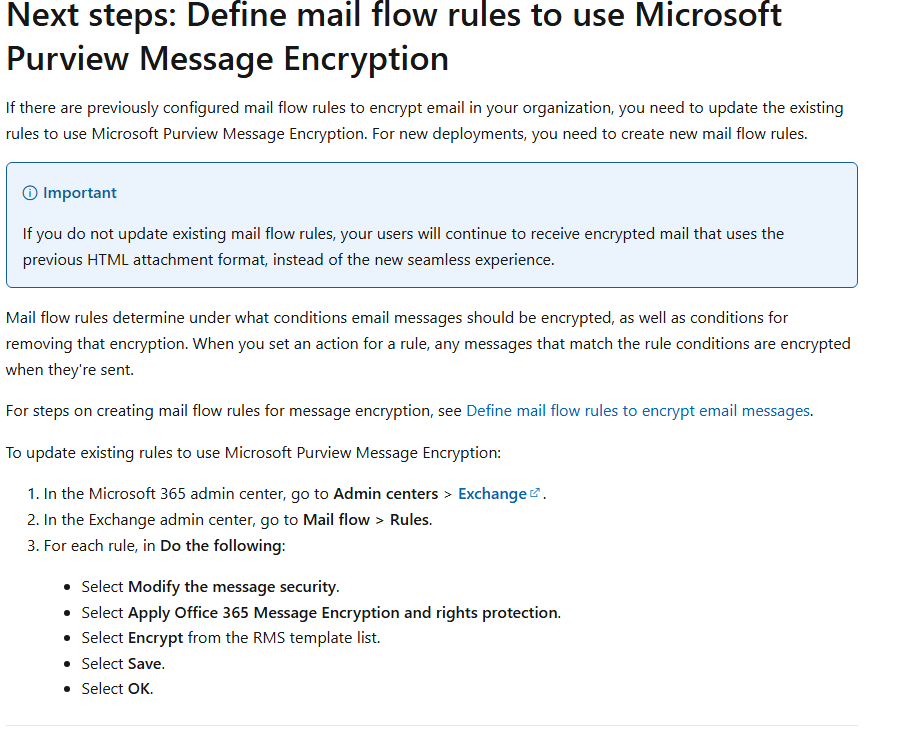
Task: Click paragraph beginning If there are previously configured
Action: [x=425, y=121]
